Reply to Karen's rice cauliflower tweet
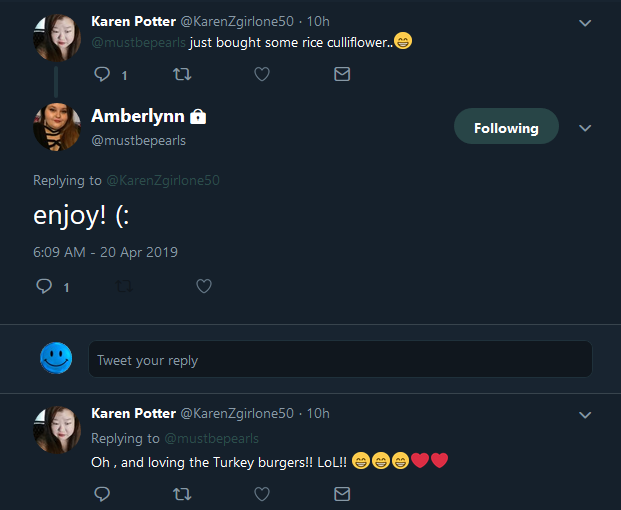The width and height of the screenshot is (621, 510). pyautogui.click(x=102, y=74)
